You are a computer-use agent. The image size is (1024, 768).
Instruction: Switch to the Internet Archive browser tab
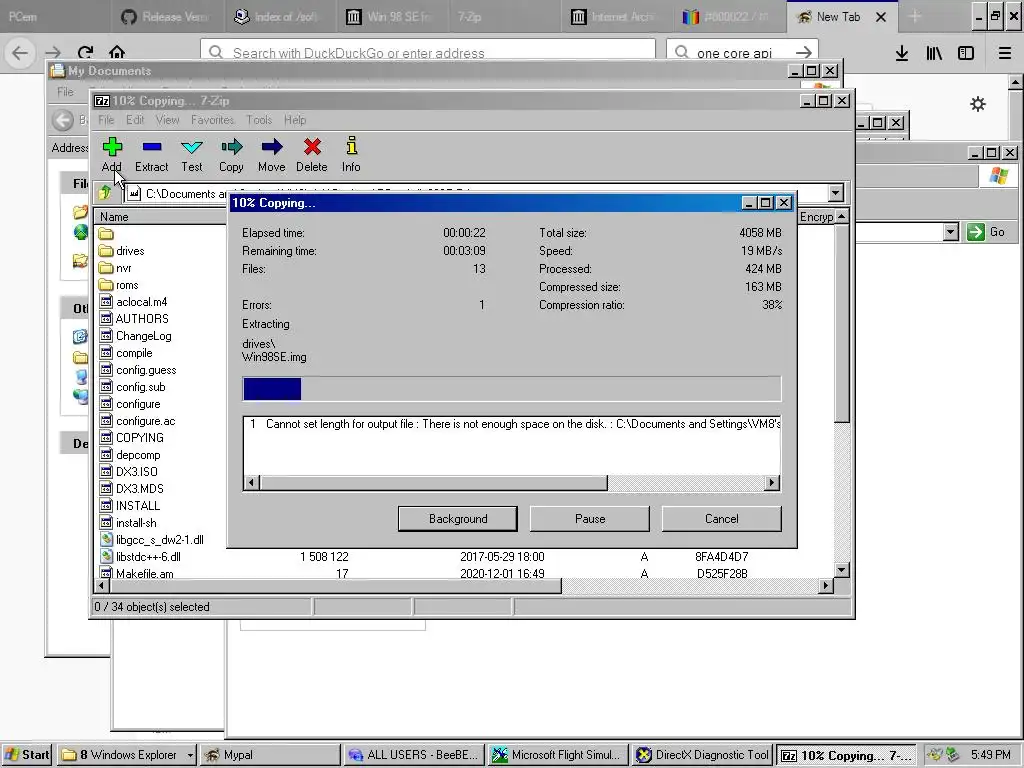(x=617, y=17)
